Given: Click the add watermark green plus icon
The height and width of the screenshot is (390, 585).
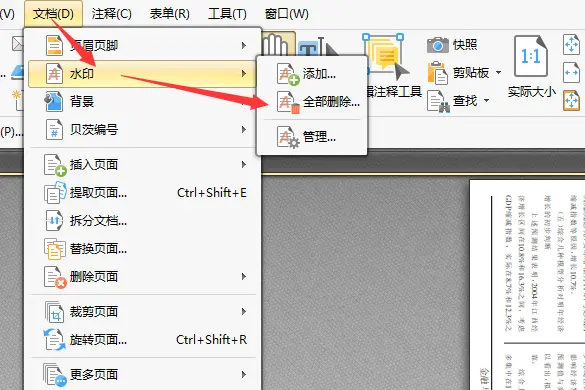Looking at the screenshot, I should (x=288, y=74).
